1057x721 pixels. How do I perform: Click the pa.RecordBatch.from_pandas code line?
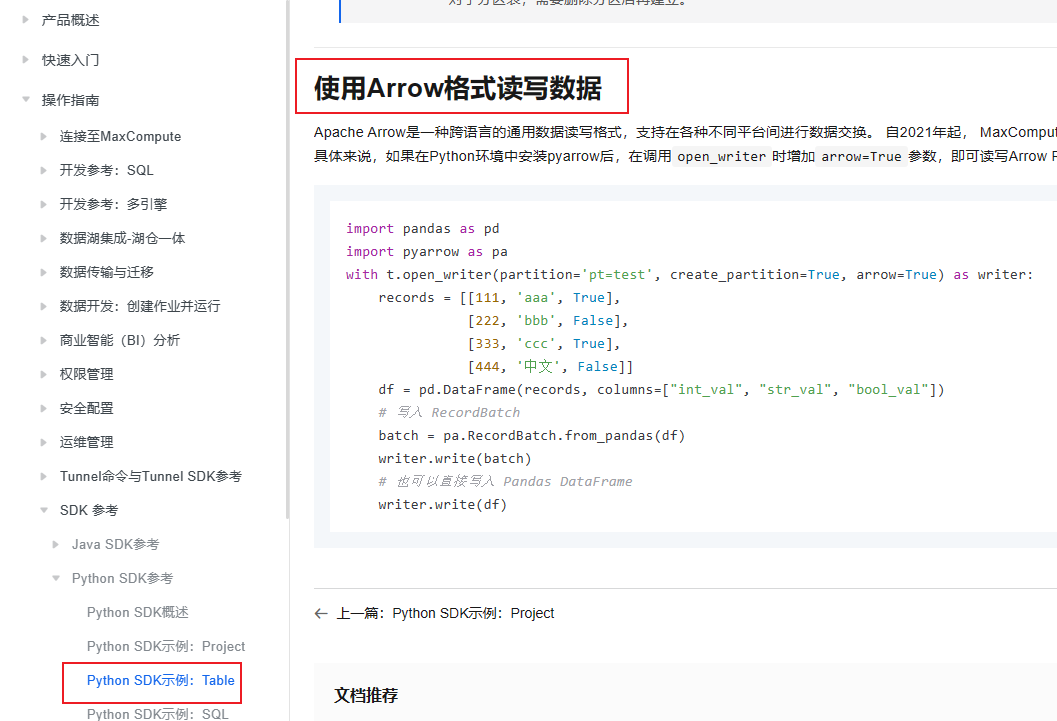tap(532, 435)
